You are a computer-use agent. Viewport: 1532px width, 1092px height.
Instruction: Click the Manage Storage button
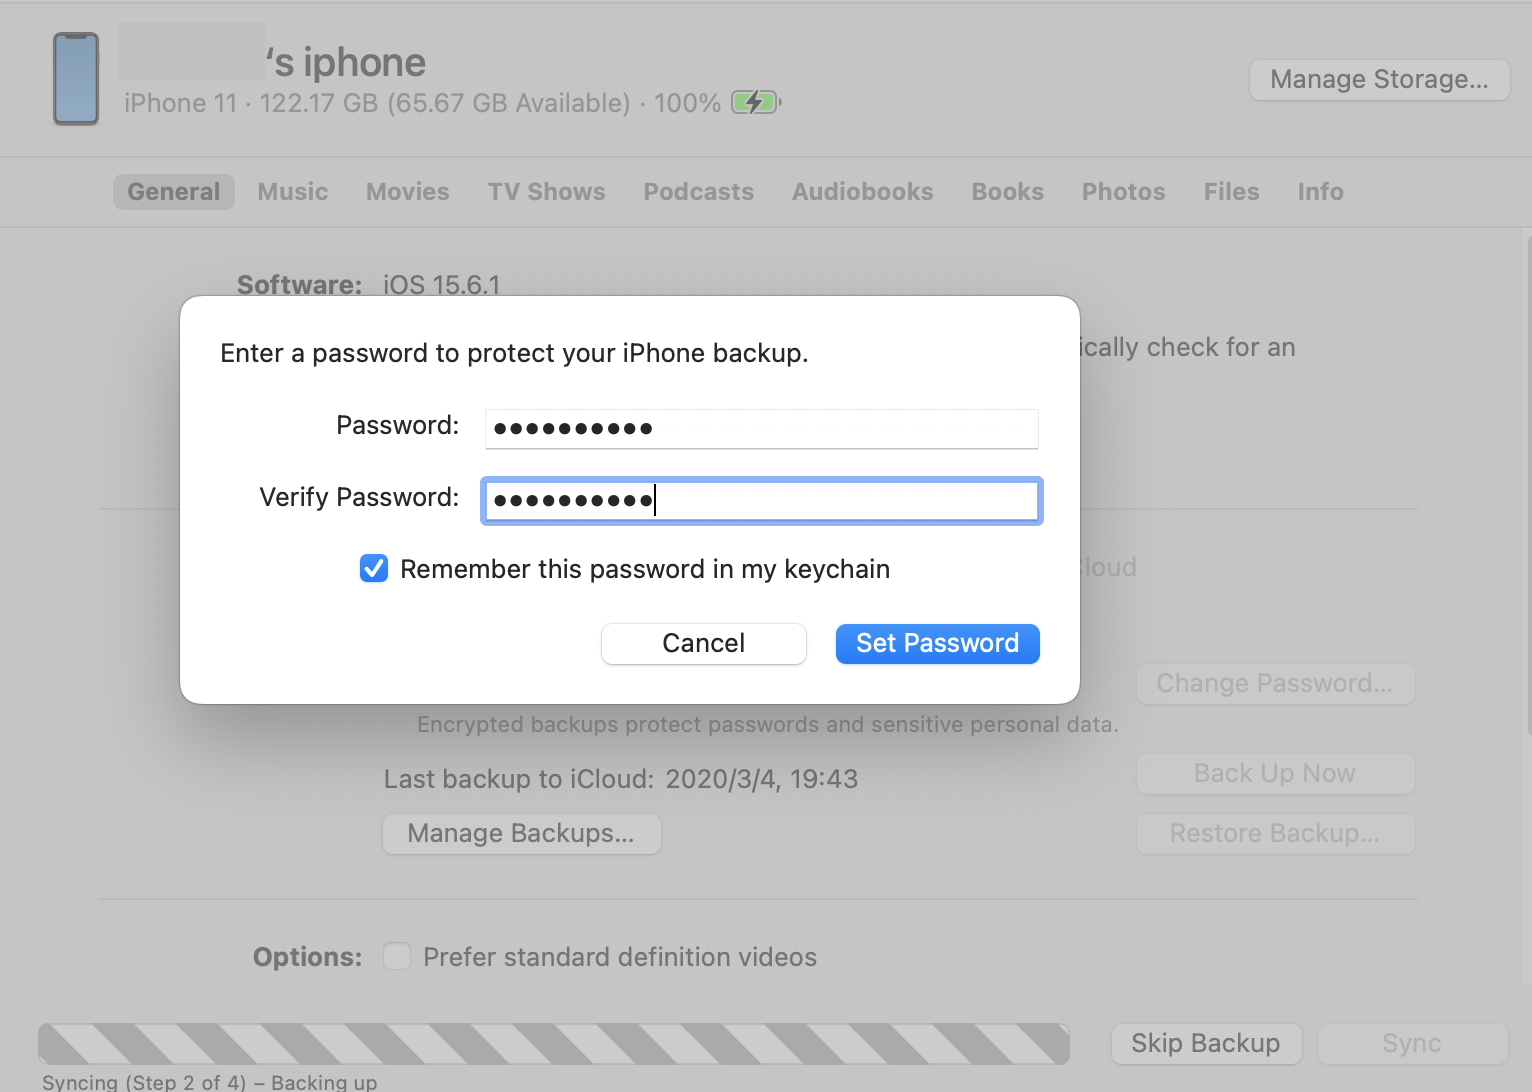click(x=1378, y=80)
